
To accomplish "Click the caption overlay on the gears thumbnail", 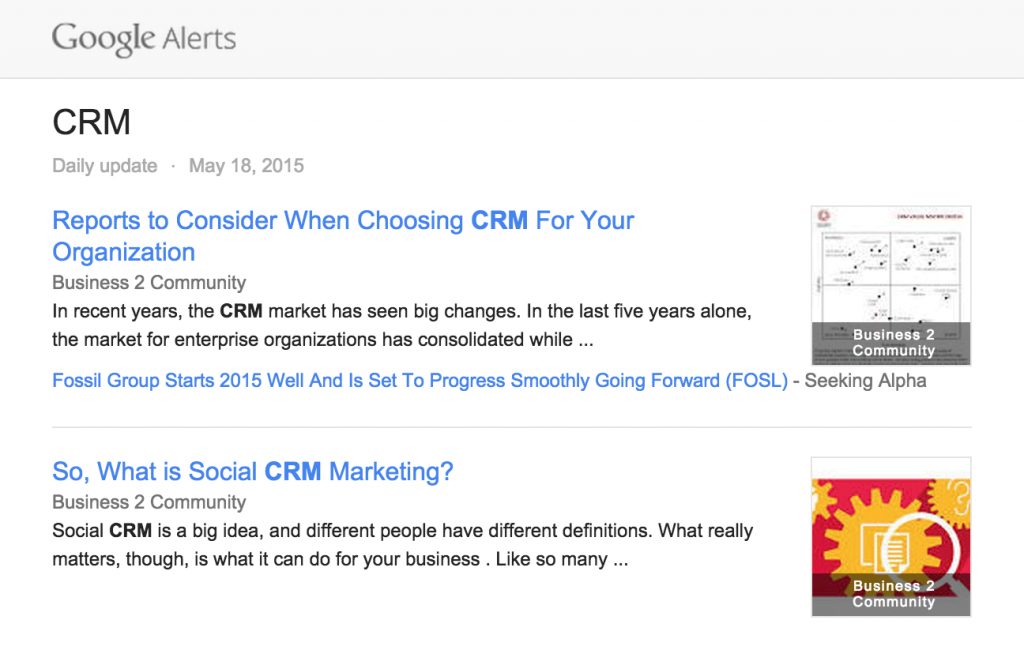I will (x=891, y=594).
